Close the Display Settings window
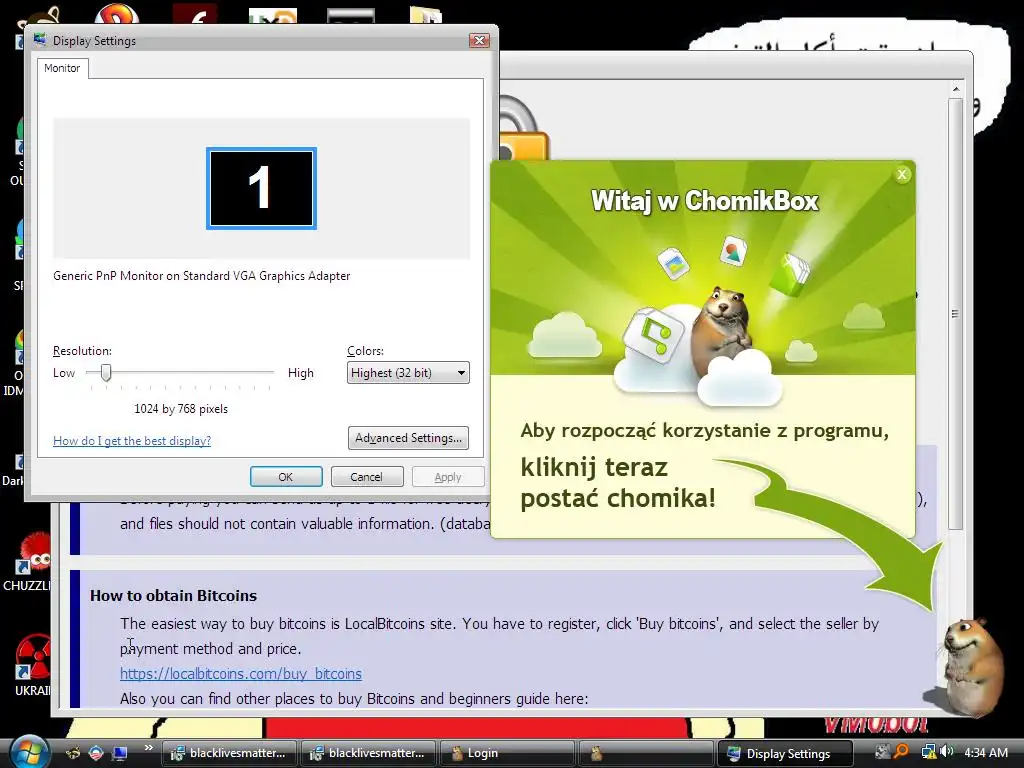The width and height of the screenshot is (1024, 768). click(x=479, y=40)
